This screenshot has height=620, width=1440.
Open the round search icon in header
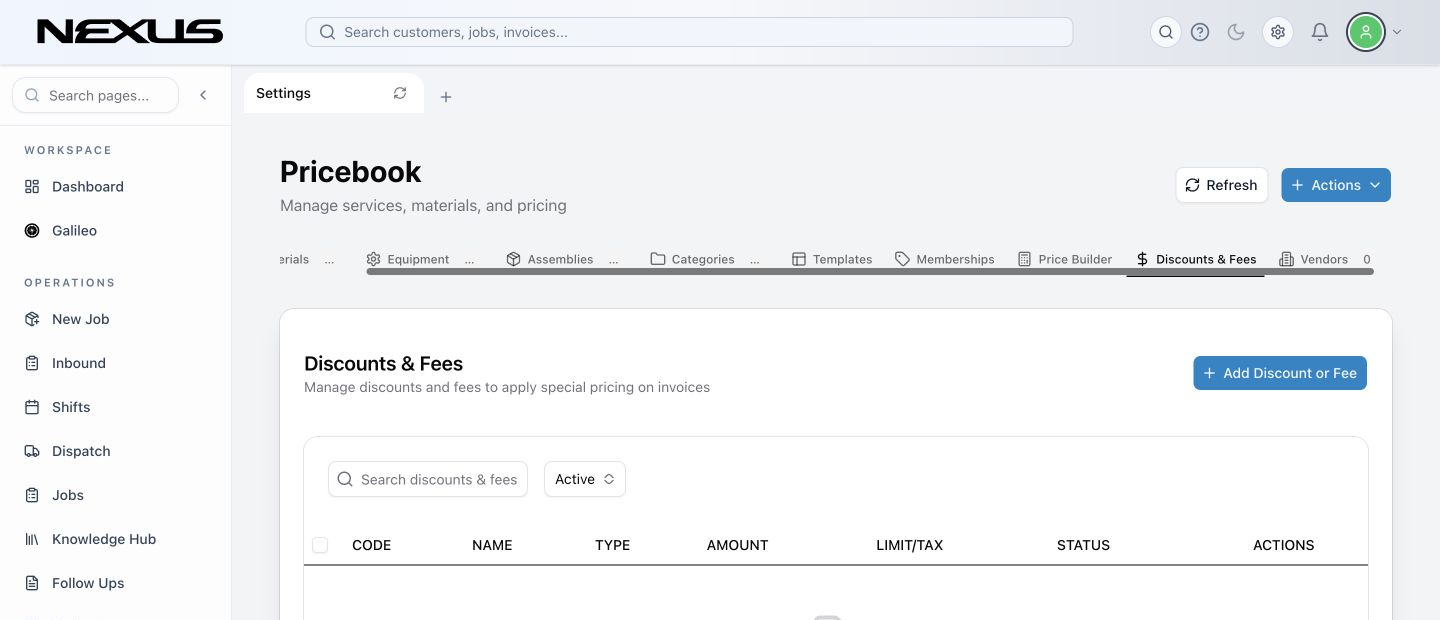[x=1166, y=32]
